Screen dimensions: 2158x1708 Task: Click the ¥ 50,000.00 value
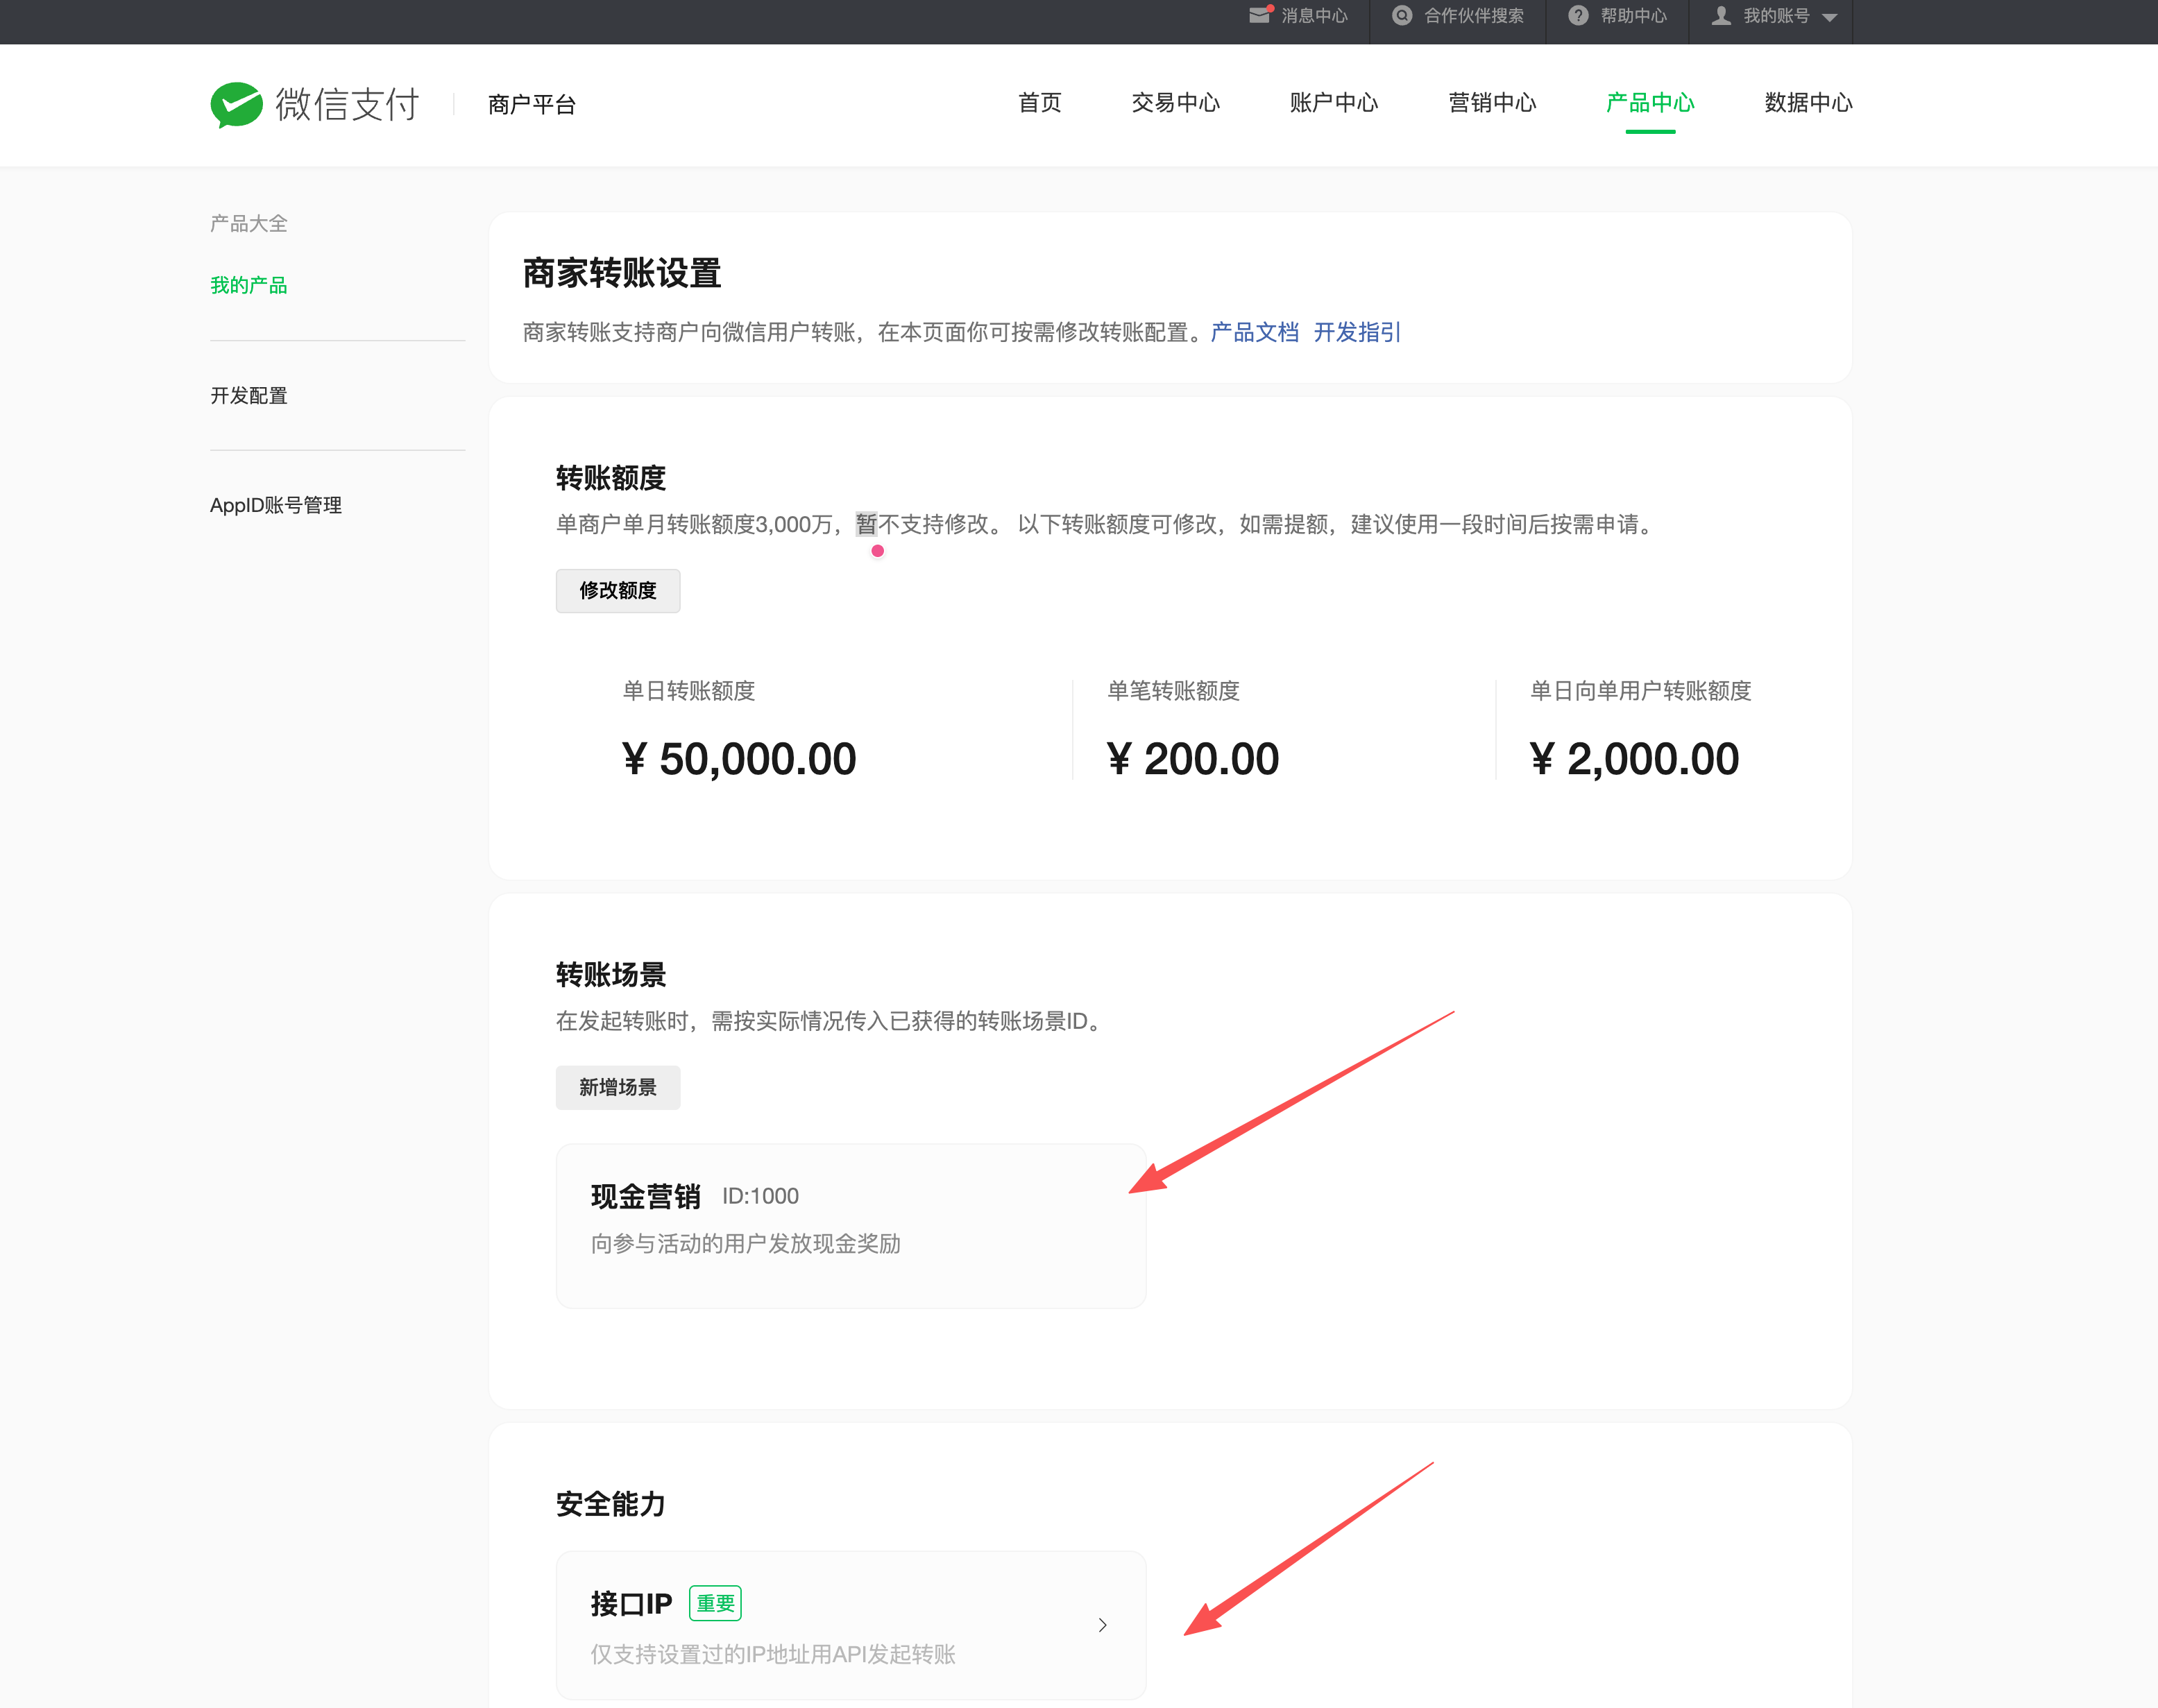coord(739,759)
